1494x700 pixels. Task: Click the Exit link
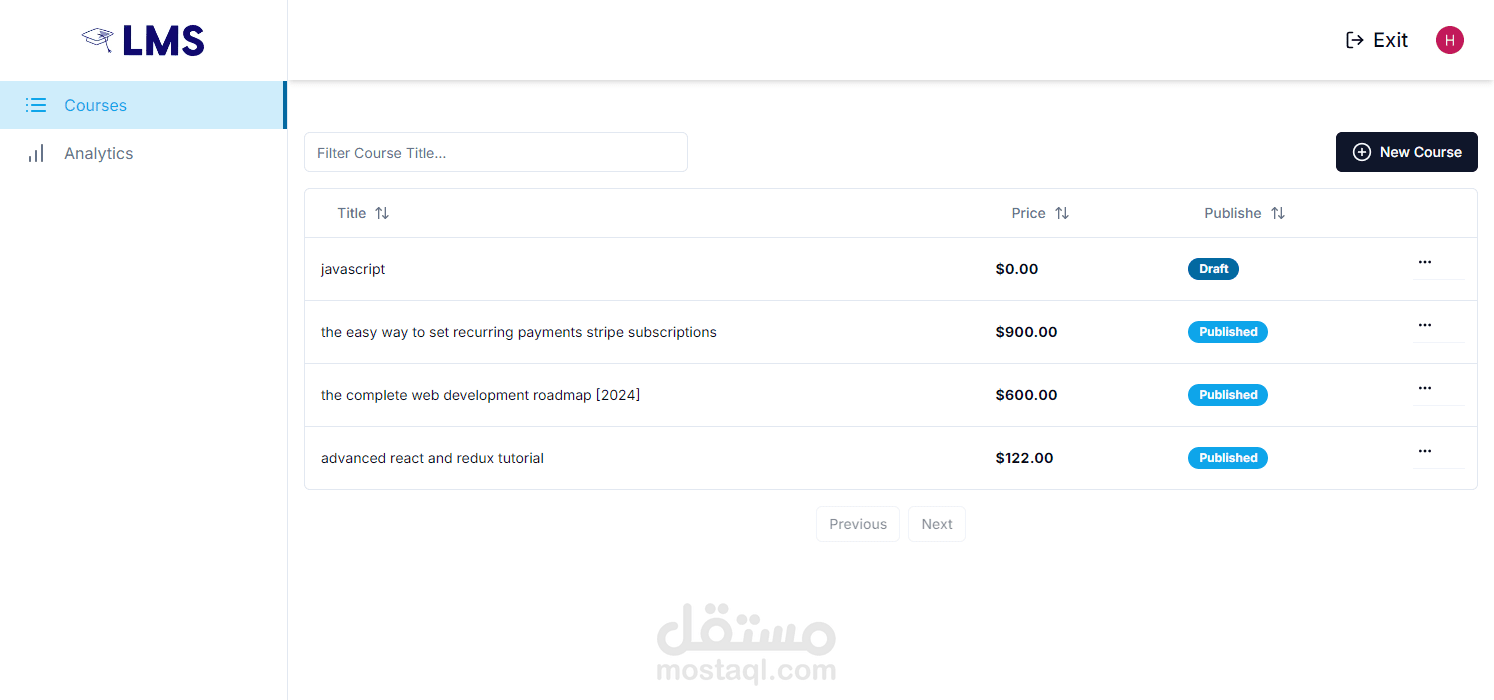(1377, 40)
